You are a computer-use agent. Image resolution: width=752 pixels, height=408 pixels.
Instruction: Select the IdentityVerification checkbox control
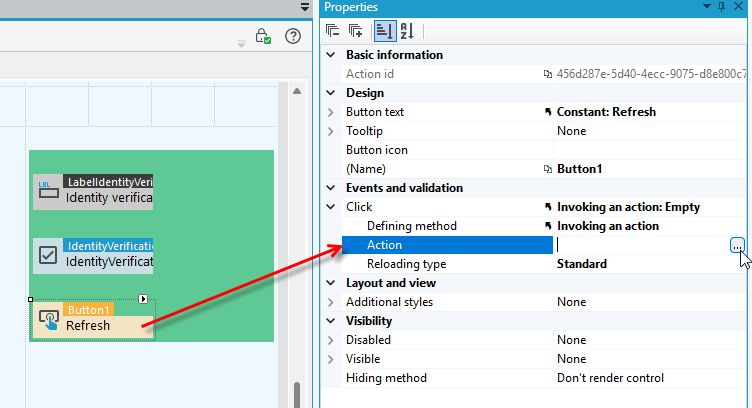pos(93,256)
